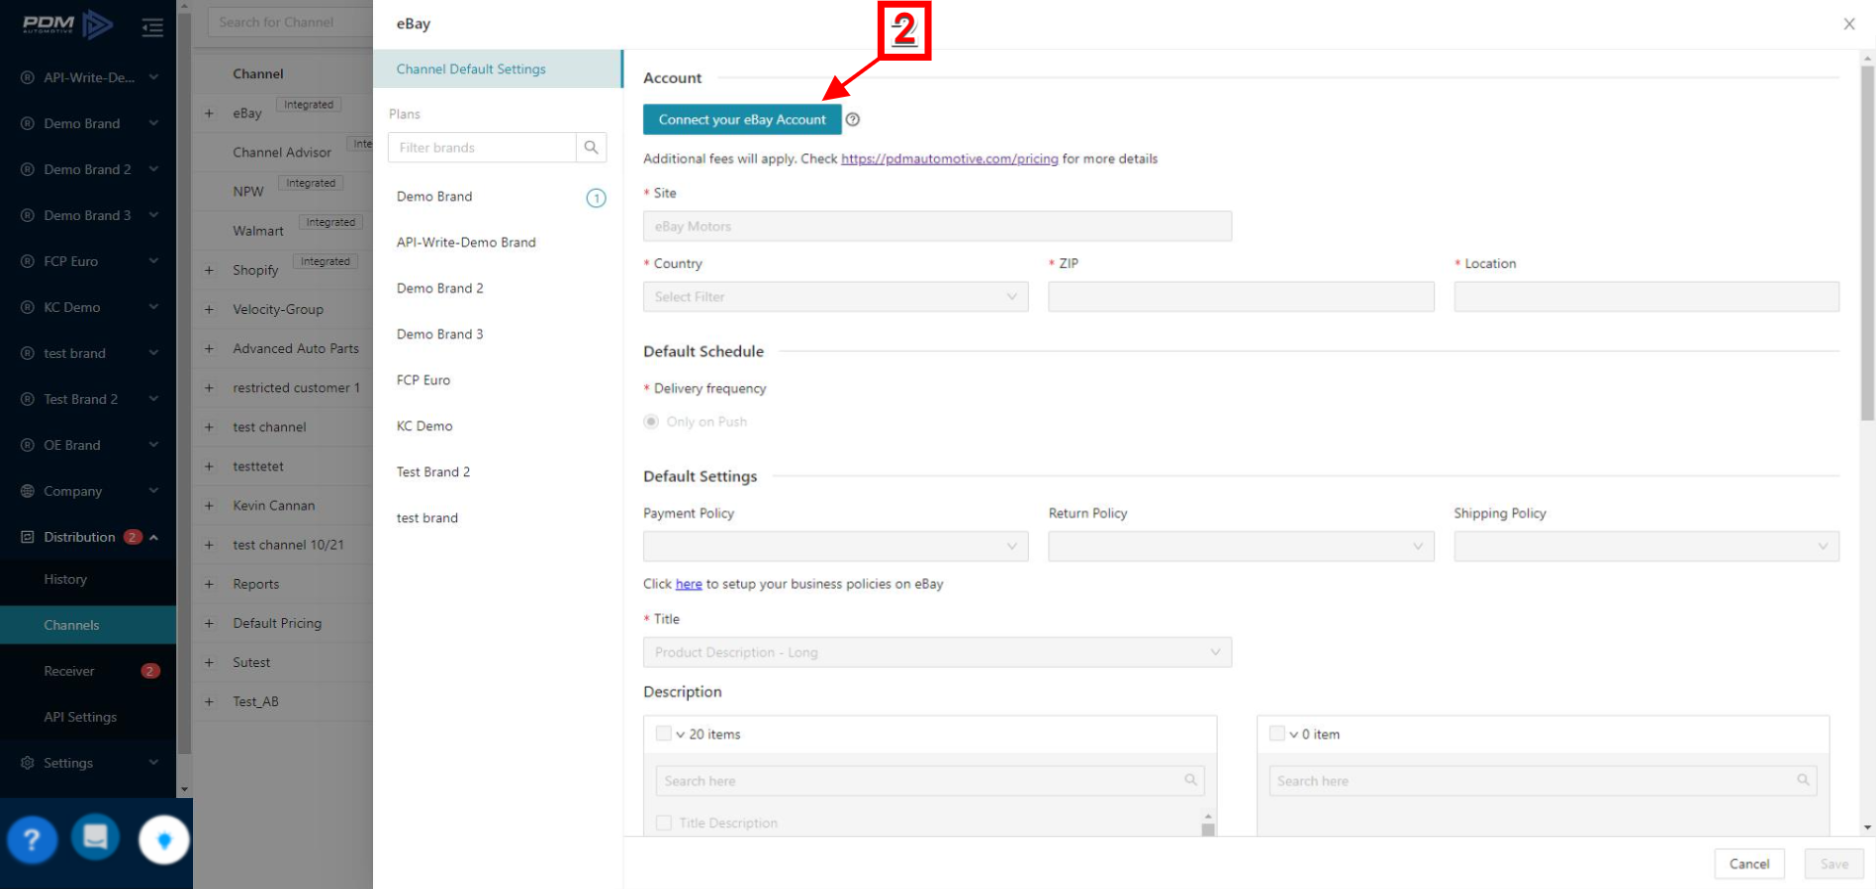Open Channels in the sidebar
The image size is (1876, 889).
coord(88,625)
